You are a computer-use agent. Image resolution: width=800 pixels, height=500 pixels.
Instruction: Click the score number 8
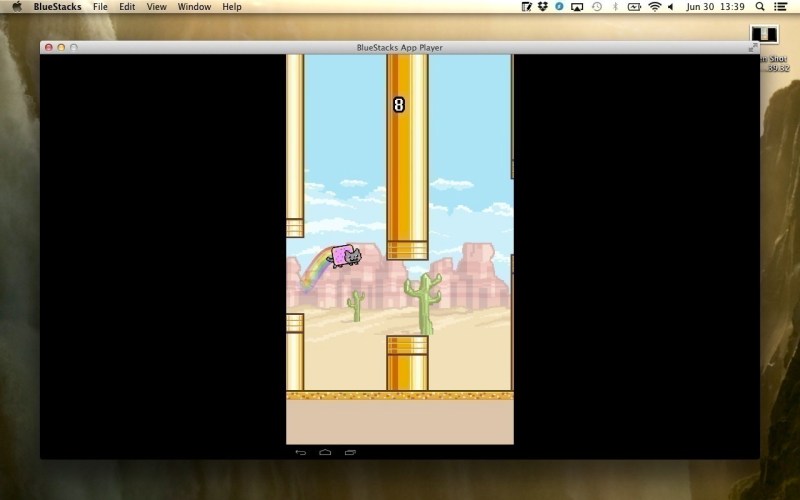pos(399,105)
